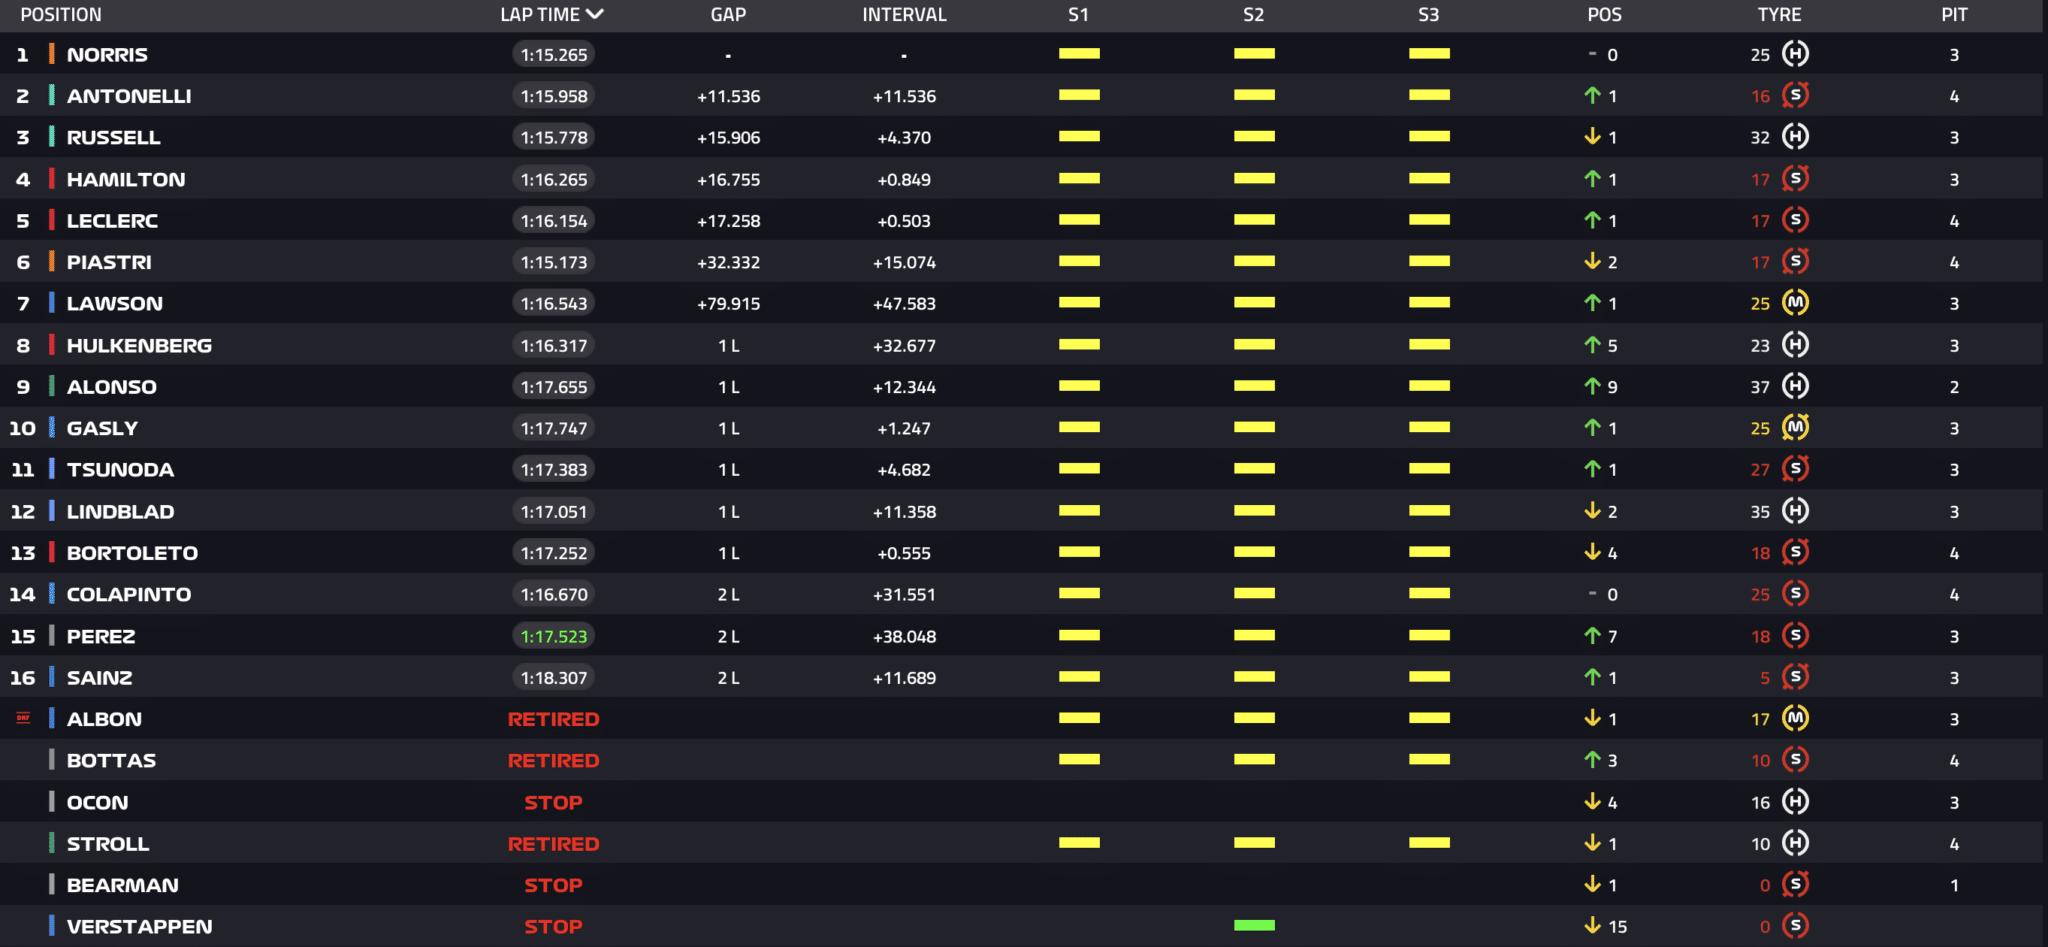Click Ocon's STOP status
Image resolution: width=2048 pixels, height=947 pixels.
pyautogui.click(x=553, y=803)
